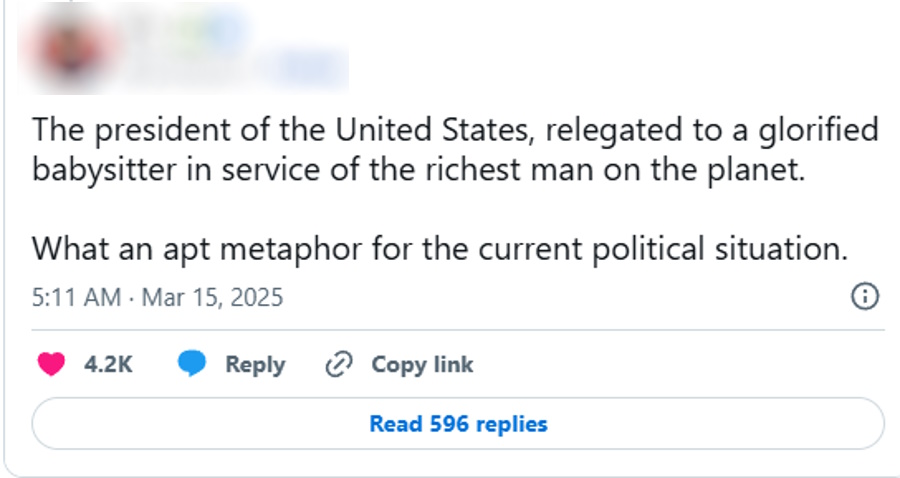
Task: Select the 4.2K likes count
Action: pos(108,364)
